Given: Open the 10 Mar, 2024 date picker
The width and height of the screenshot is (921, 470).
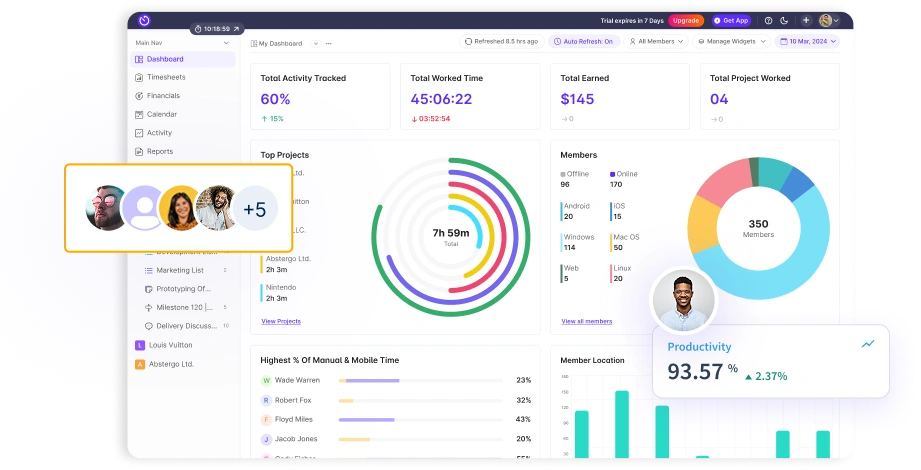Looking at the screenshot, I should point(807,42).
